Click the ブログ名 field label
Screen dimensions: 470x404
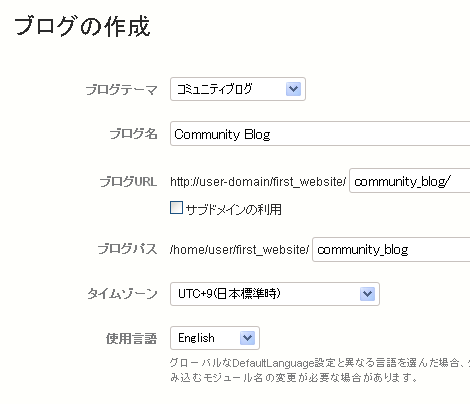click(x=133, y=134)
